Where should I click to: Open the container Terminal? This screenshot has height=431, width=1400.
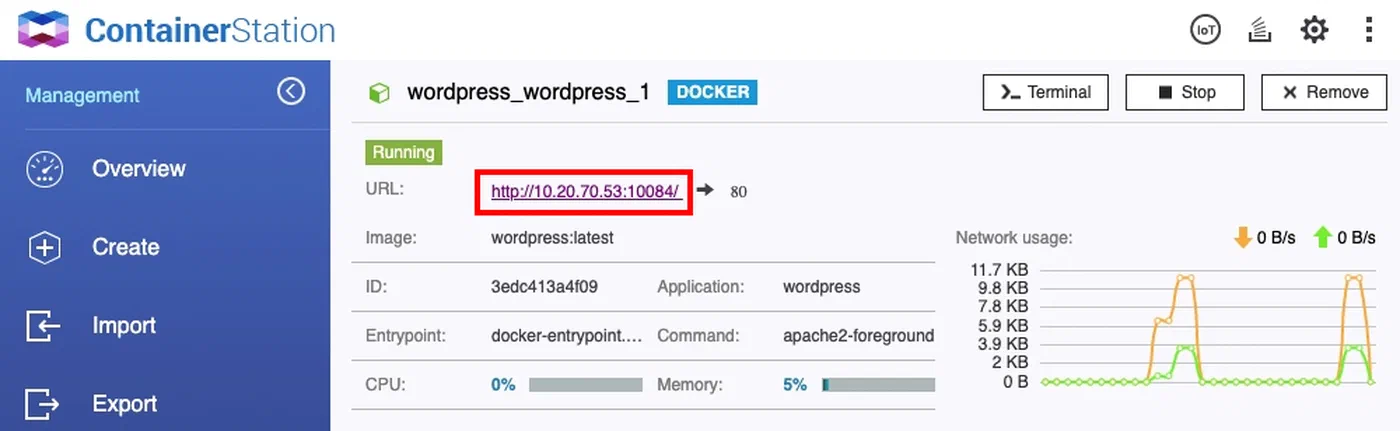click(1046, 92)
